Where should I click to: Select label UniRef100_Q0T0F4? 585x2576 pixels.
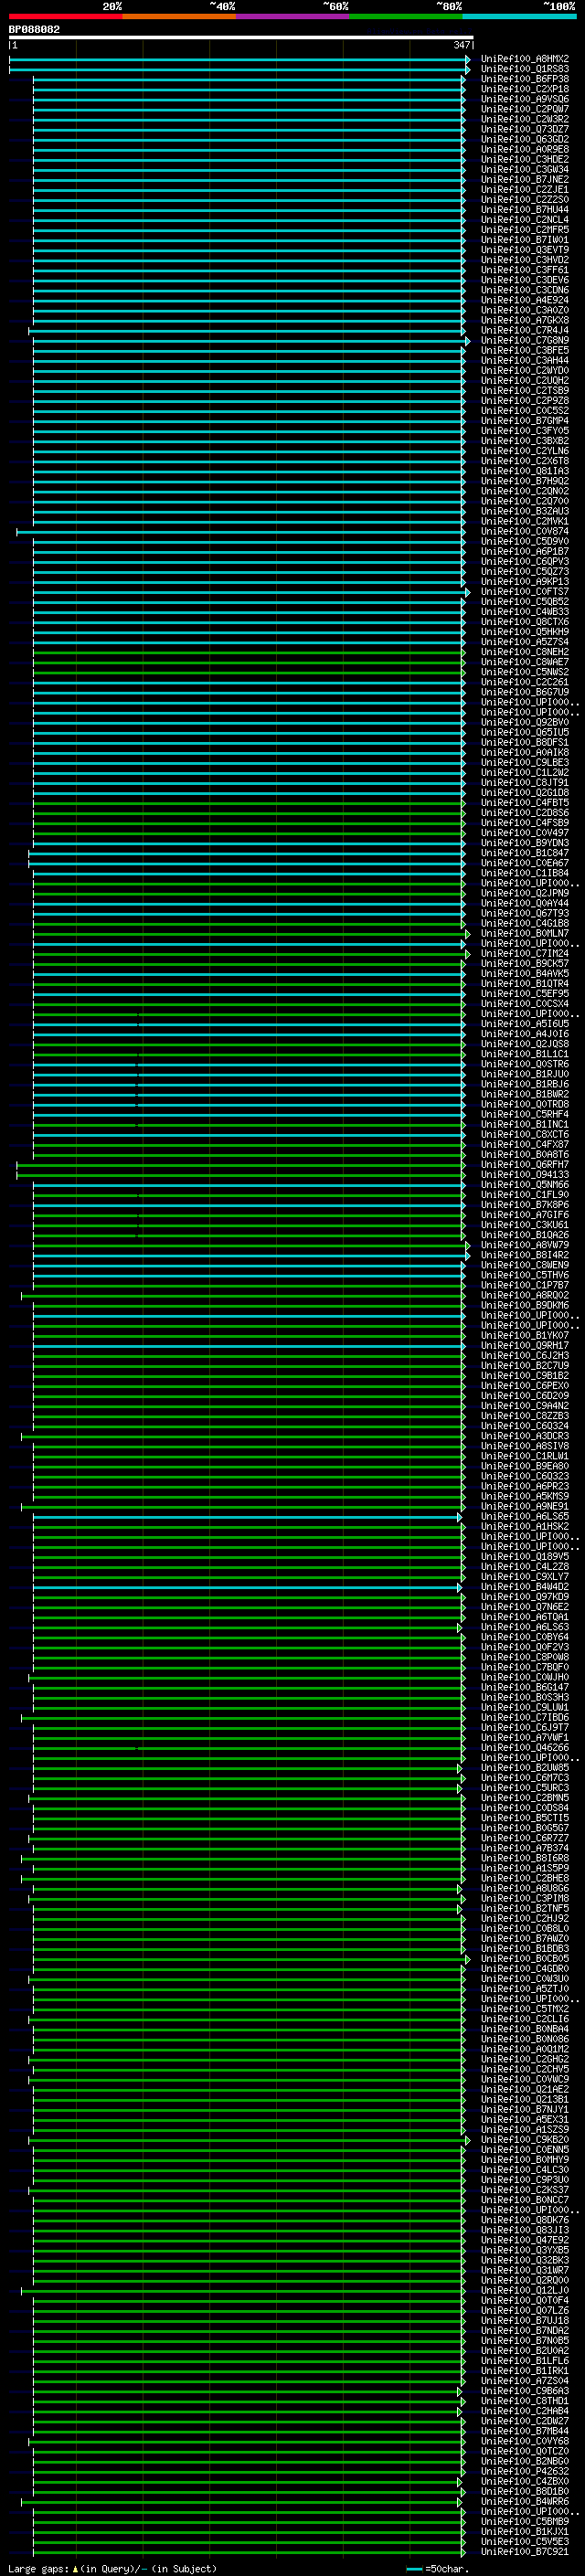[524, 2300]
